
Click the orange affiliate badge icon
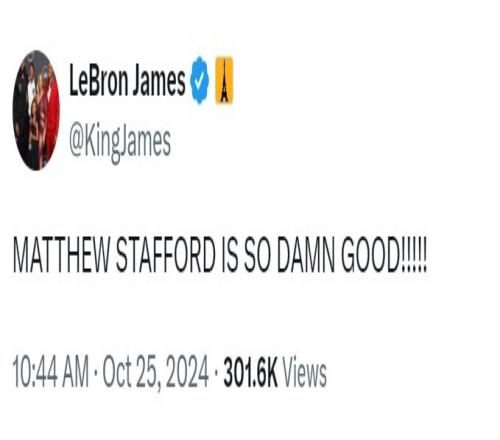(x=224, y=80)
